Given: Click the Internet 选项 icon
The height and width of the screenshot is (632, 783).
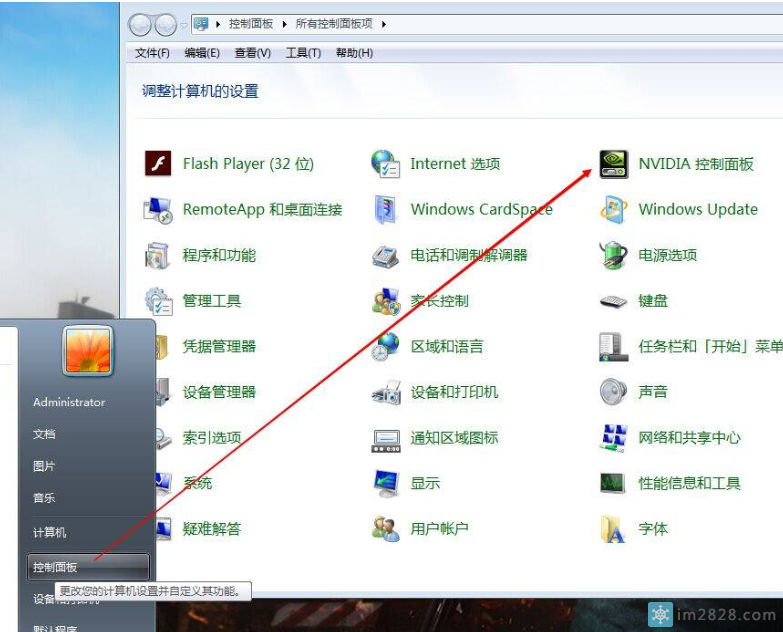Looking at the screenshot, I should coord(385,164).
